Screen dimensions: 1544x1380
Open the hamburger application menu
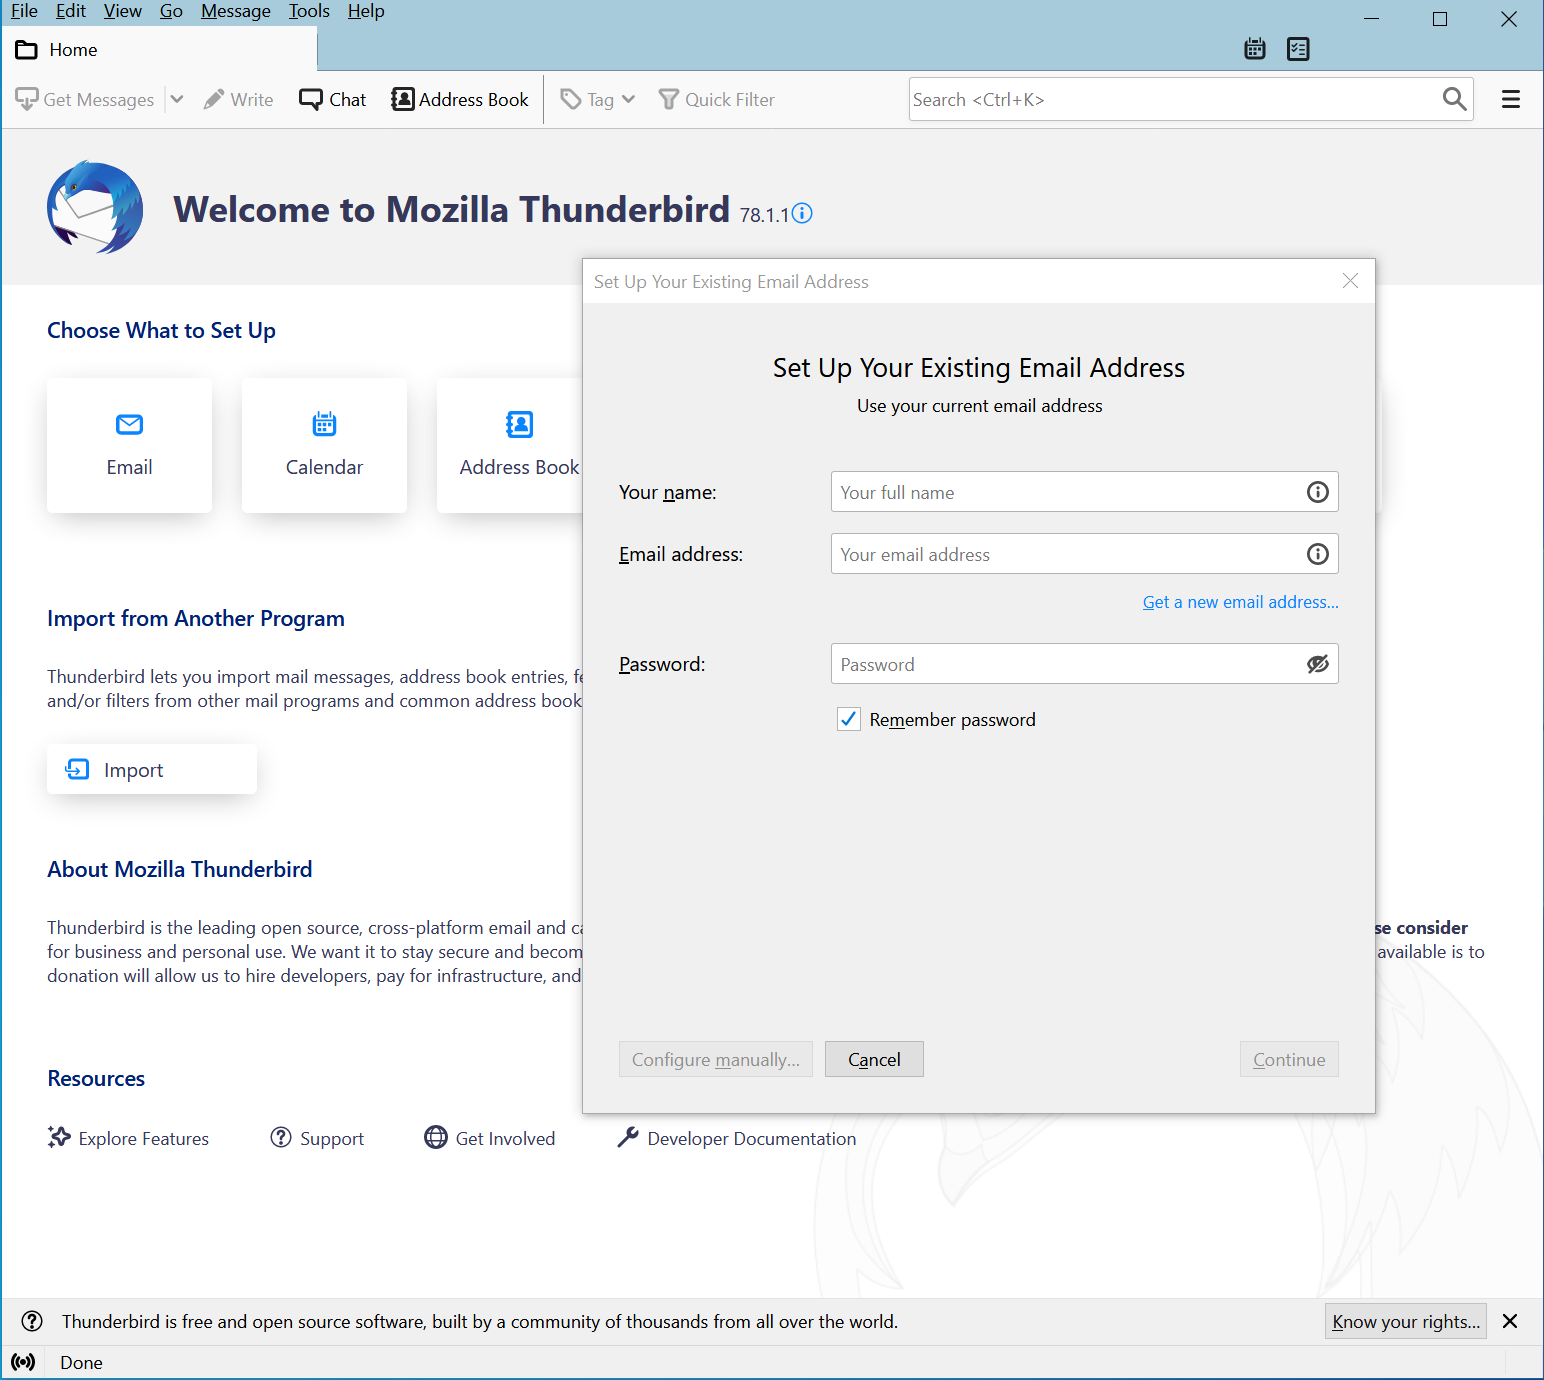[1510, 99]
